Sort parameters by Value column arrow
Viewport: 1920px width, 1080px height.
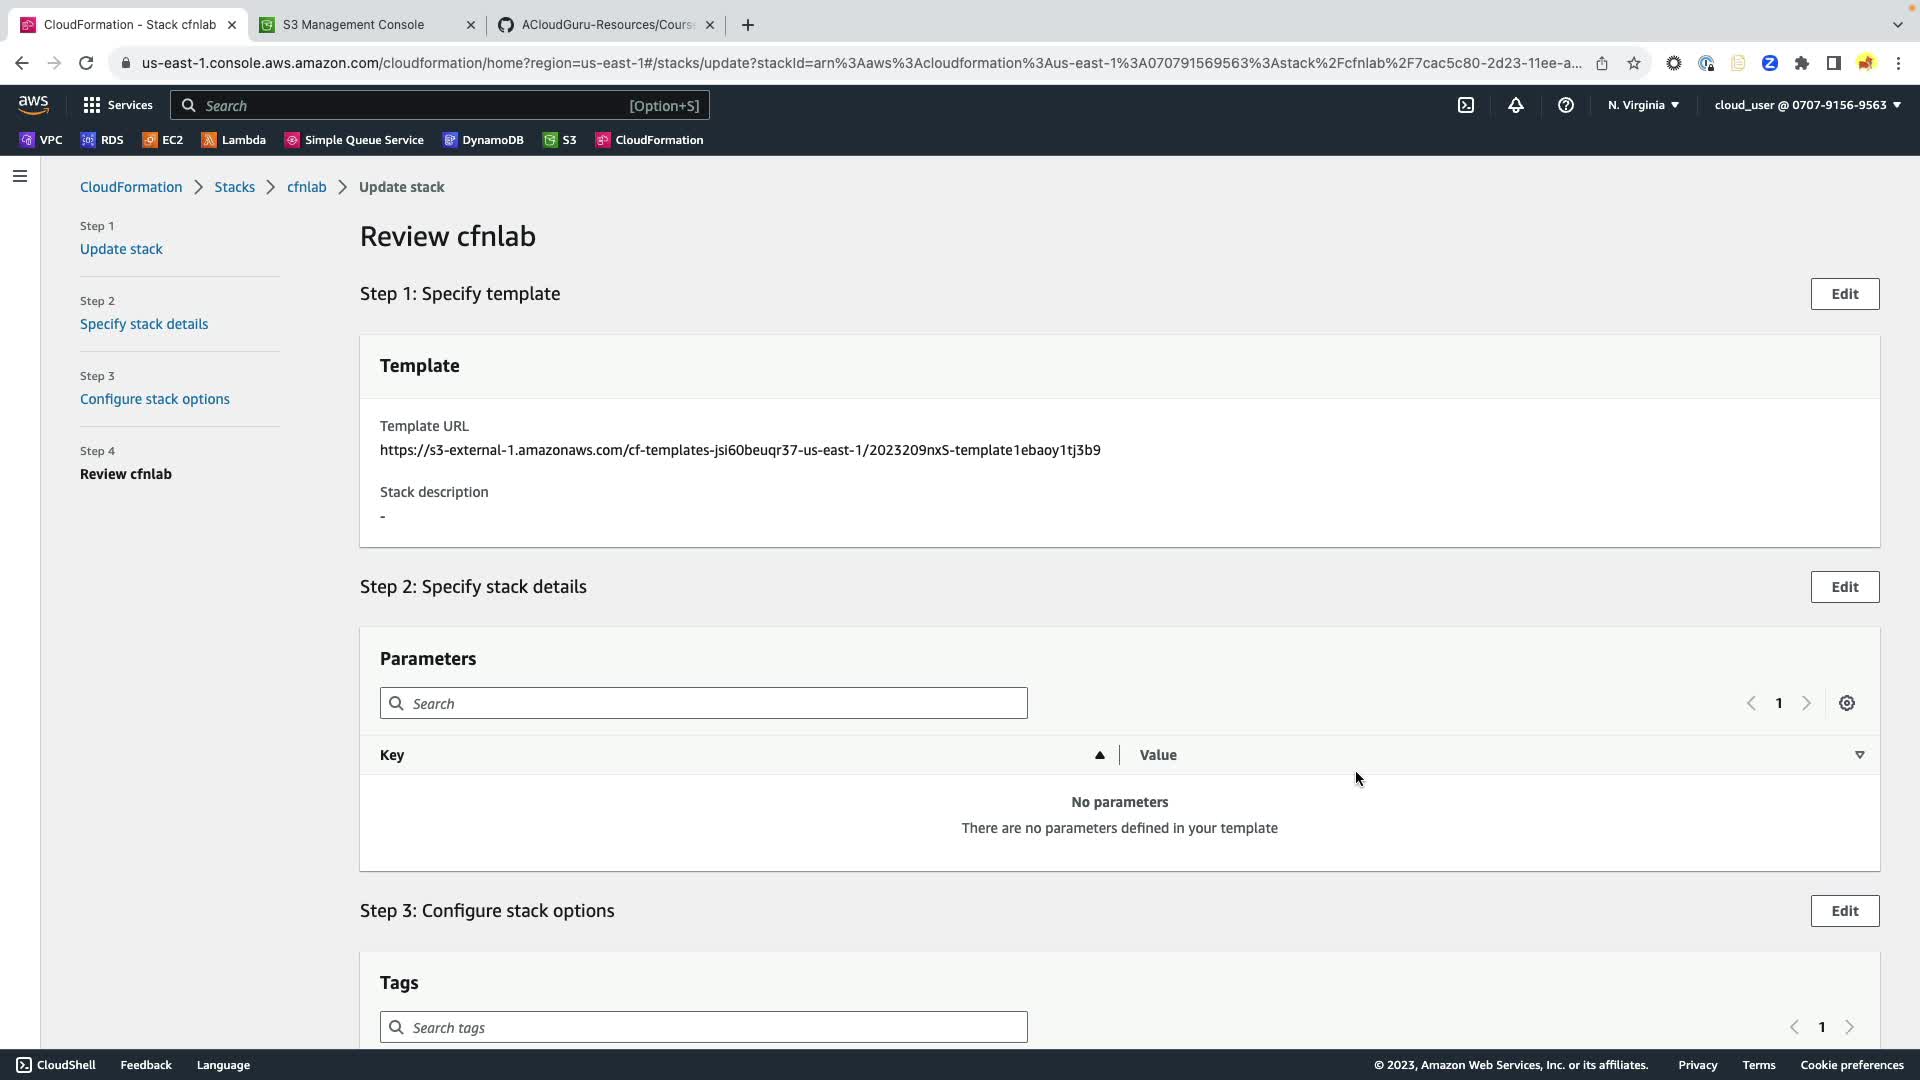coord(1859,755)
